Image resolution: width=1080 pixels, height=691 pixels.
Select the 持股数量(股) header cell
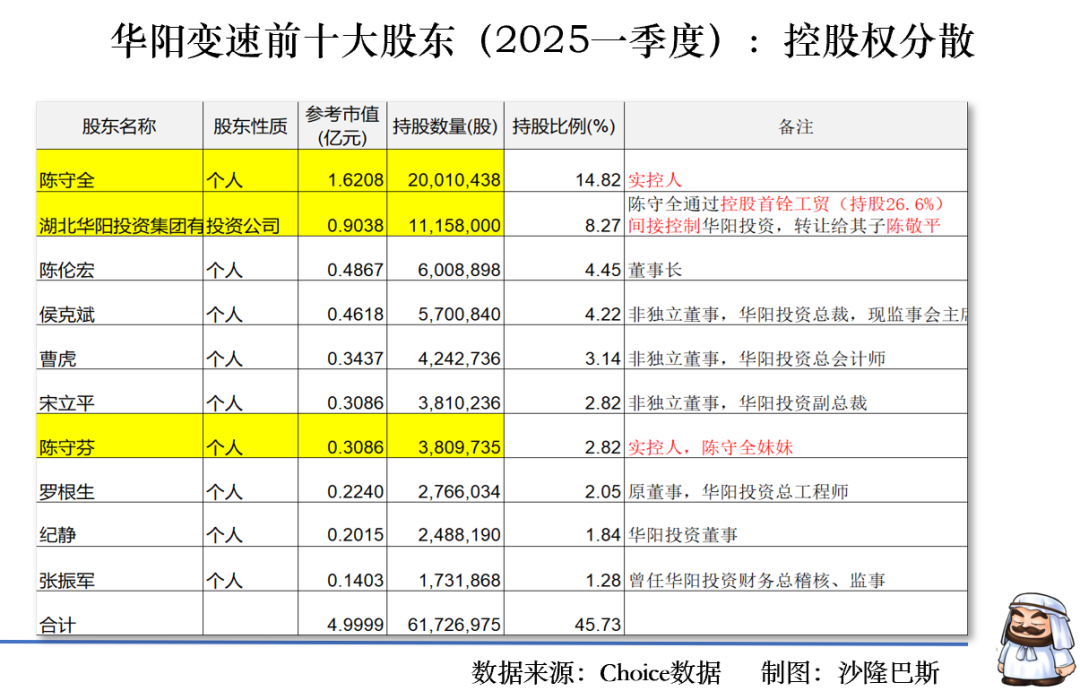(x=445, y=126)
